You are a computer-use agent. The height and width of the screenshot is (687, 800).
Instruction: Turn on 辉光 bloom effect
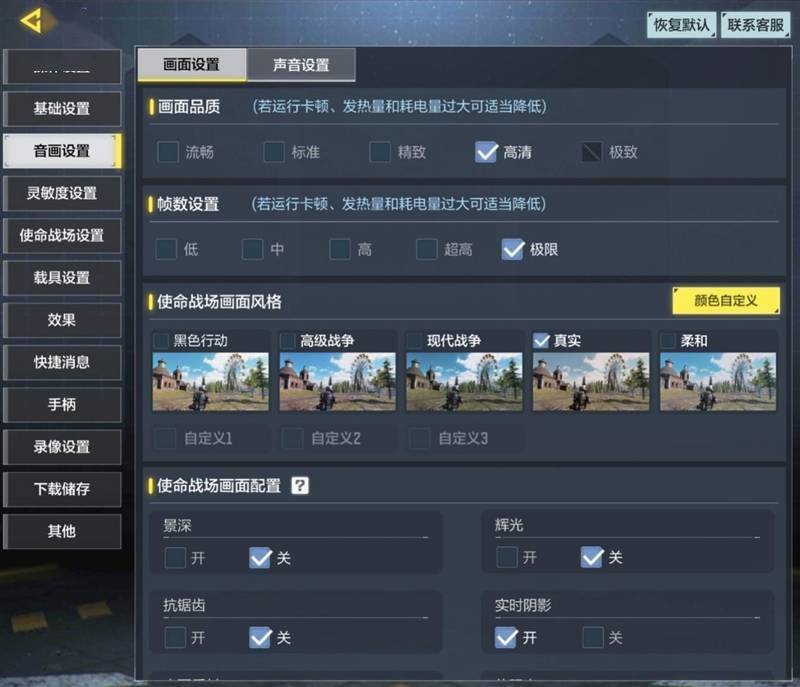[x=507, y=557]
